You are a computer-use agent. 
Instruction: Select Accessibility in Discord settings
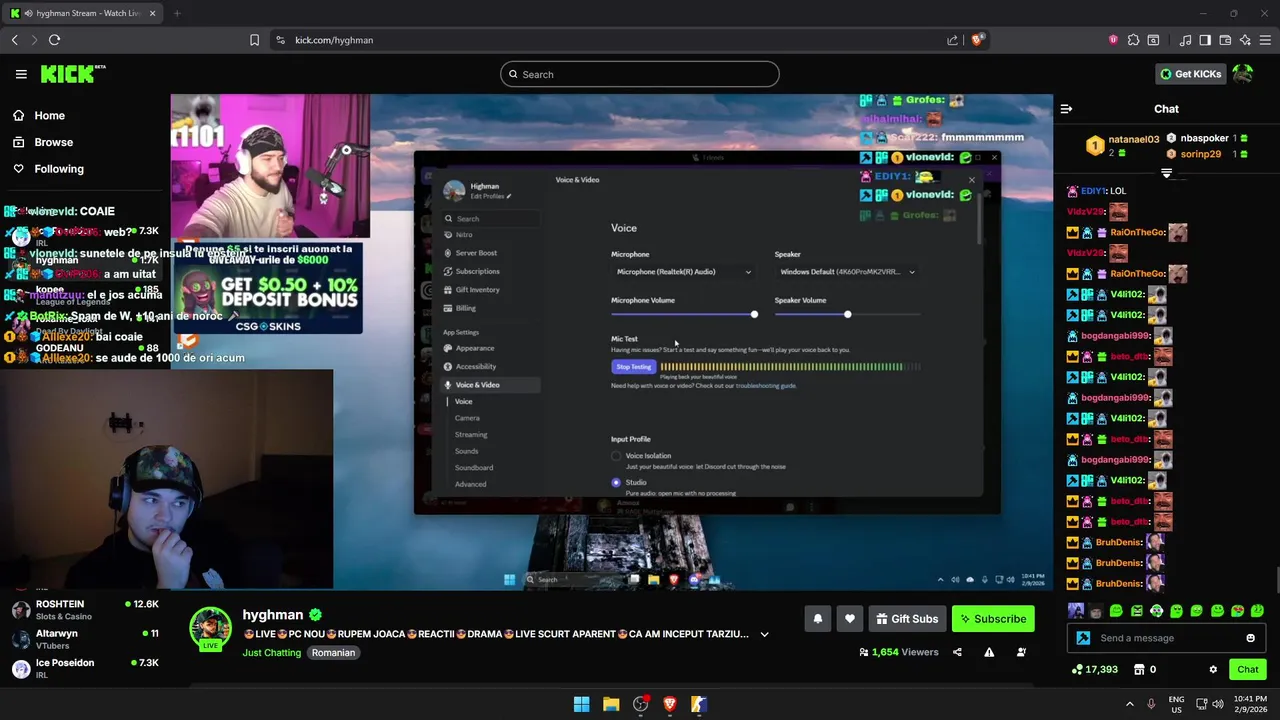[476, 366]
